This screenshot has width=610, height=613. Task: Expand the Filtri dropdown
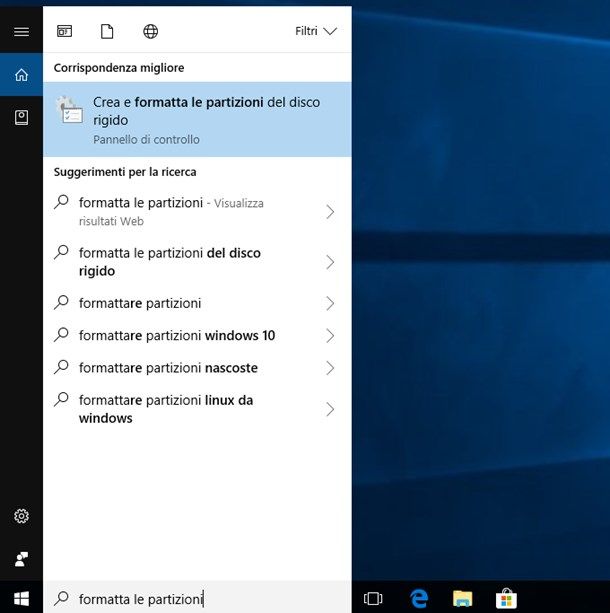coord(316,31)
